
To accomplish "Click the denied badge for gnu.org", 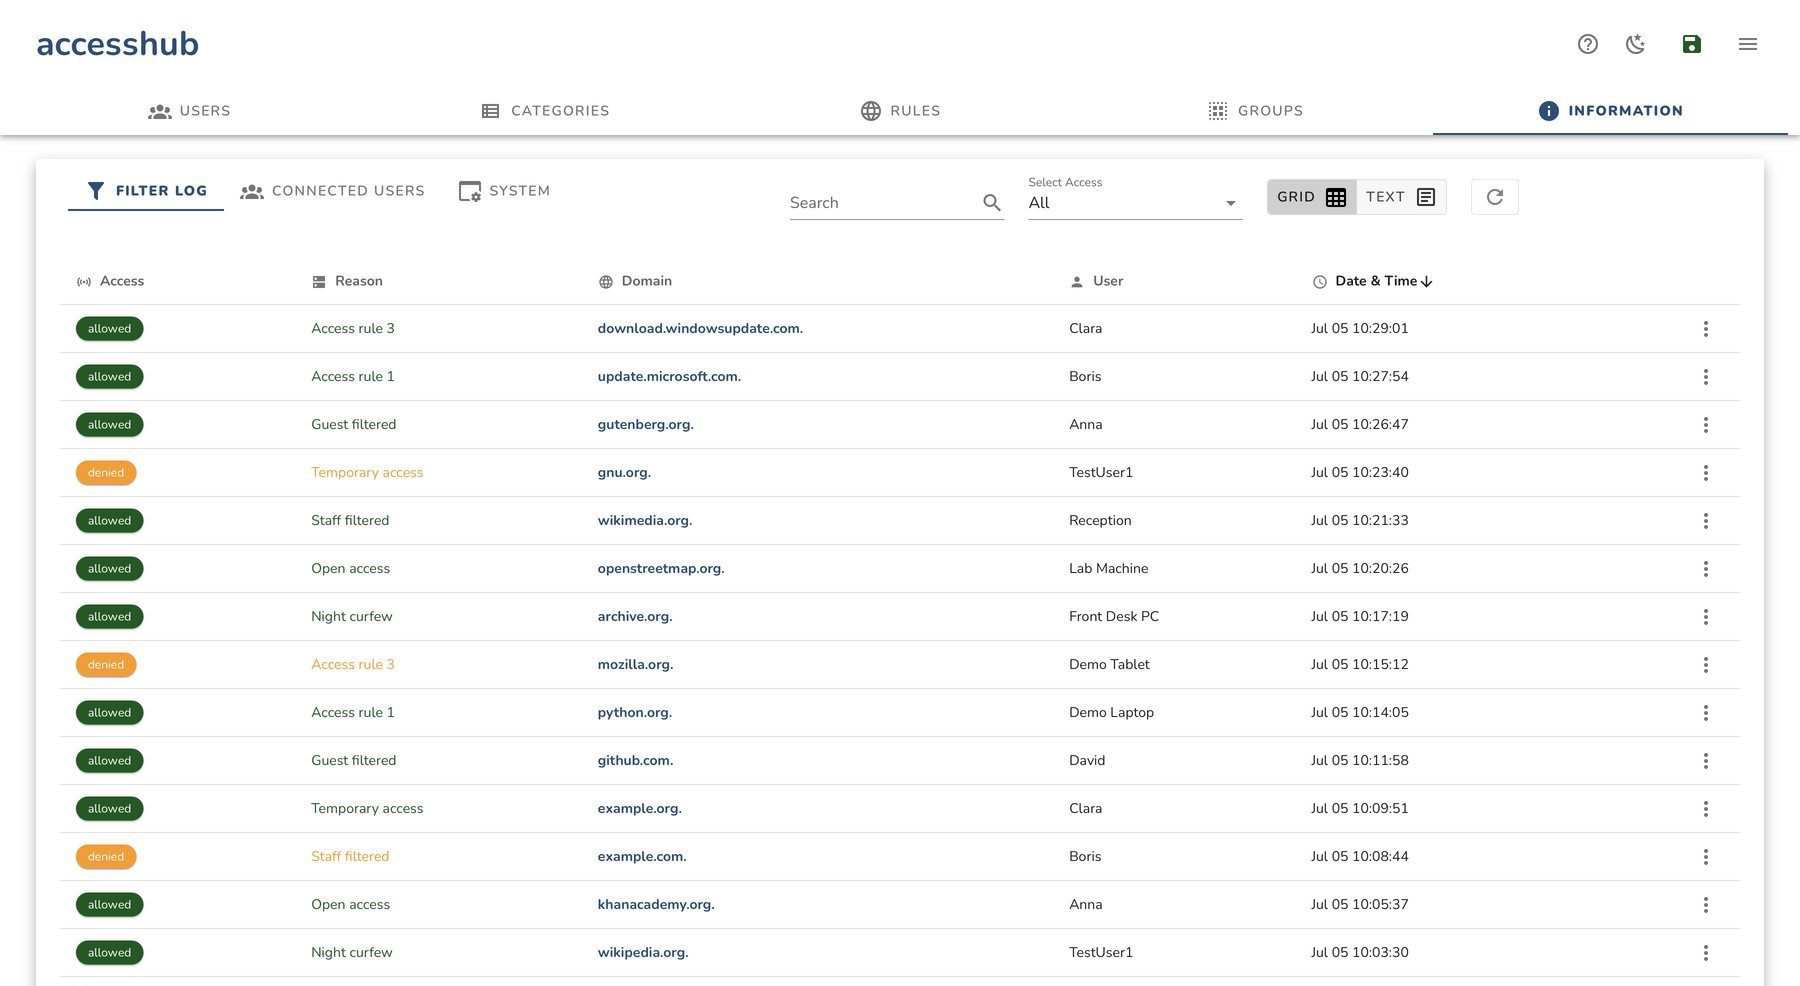I will [x=106, y=473].
